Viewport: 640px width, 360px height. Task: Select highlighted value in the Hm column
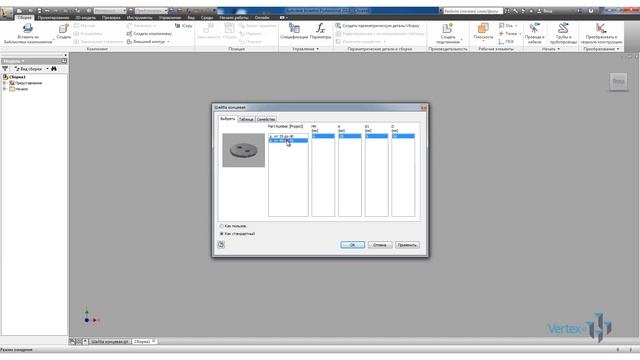pyautogui.click(x=323, y=136)
